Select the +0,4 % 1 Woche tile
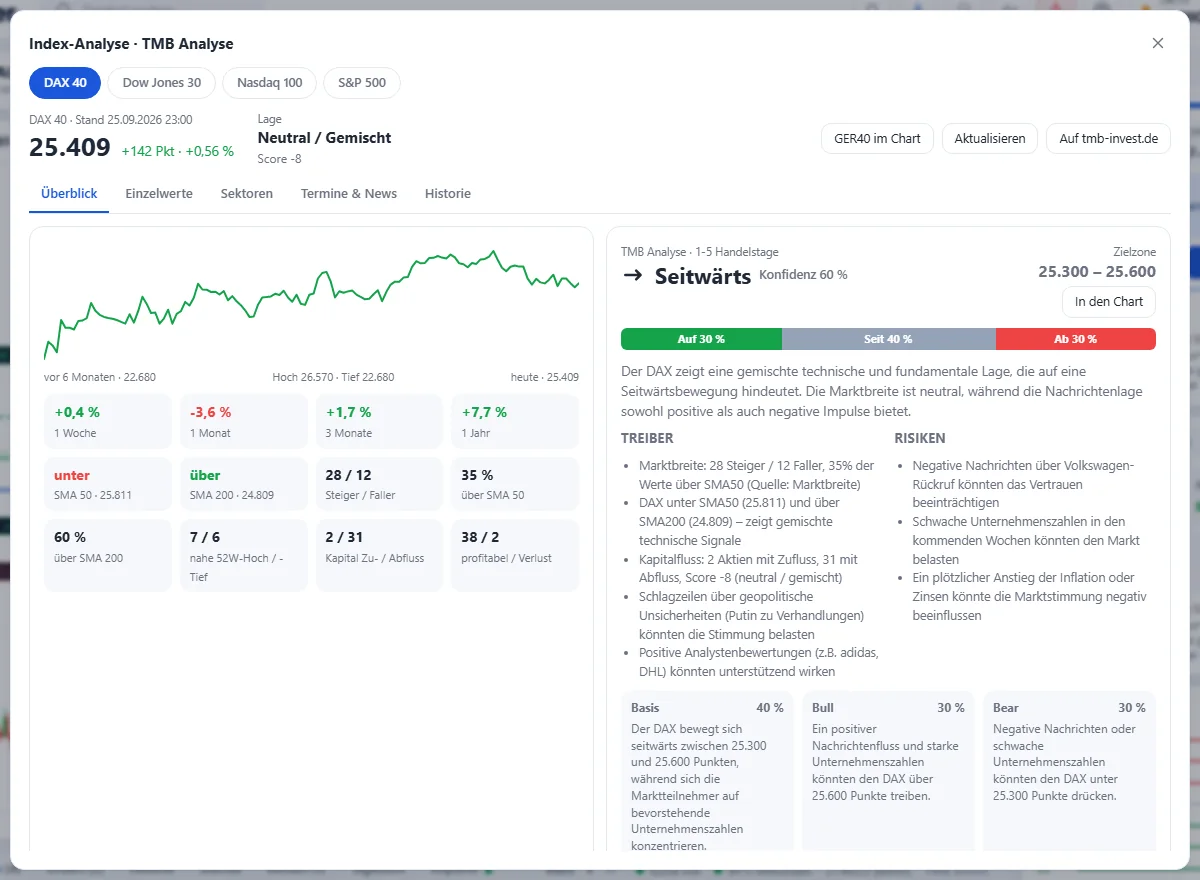1200x880 pixels. [107, 421]
